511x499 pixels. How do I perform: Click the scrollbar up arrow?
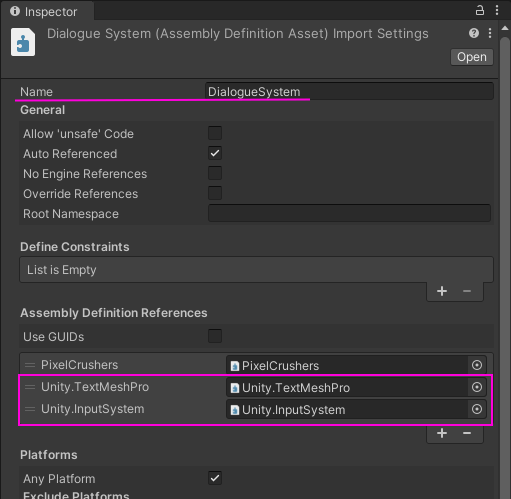pyautogui.click(x=505, y=28)
